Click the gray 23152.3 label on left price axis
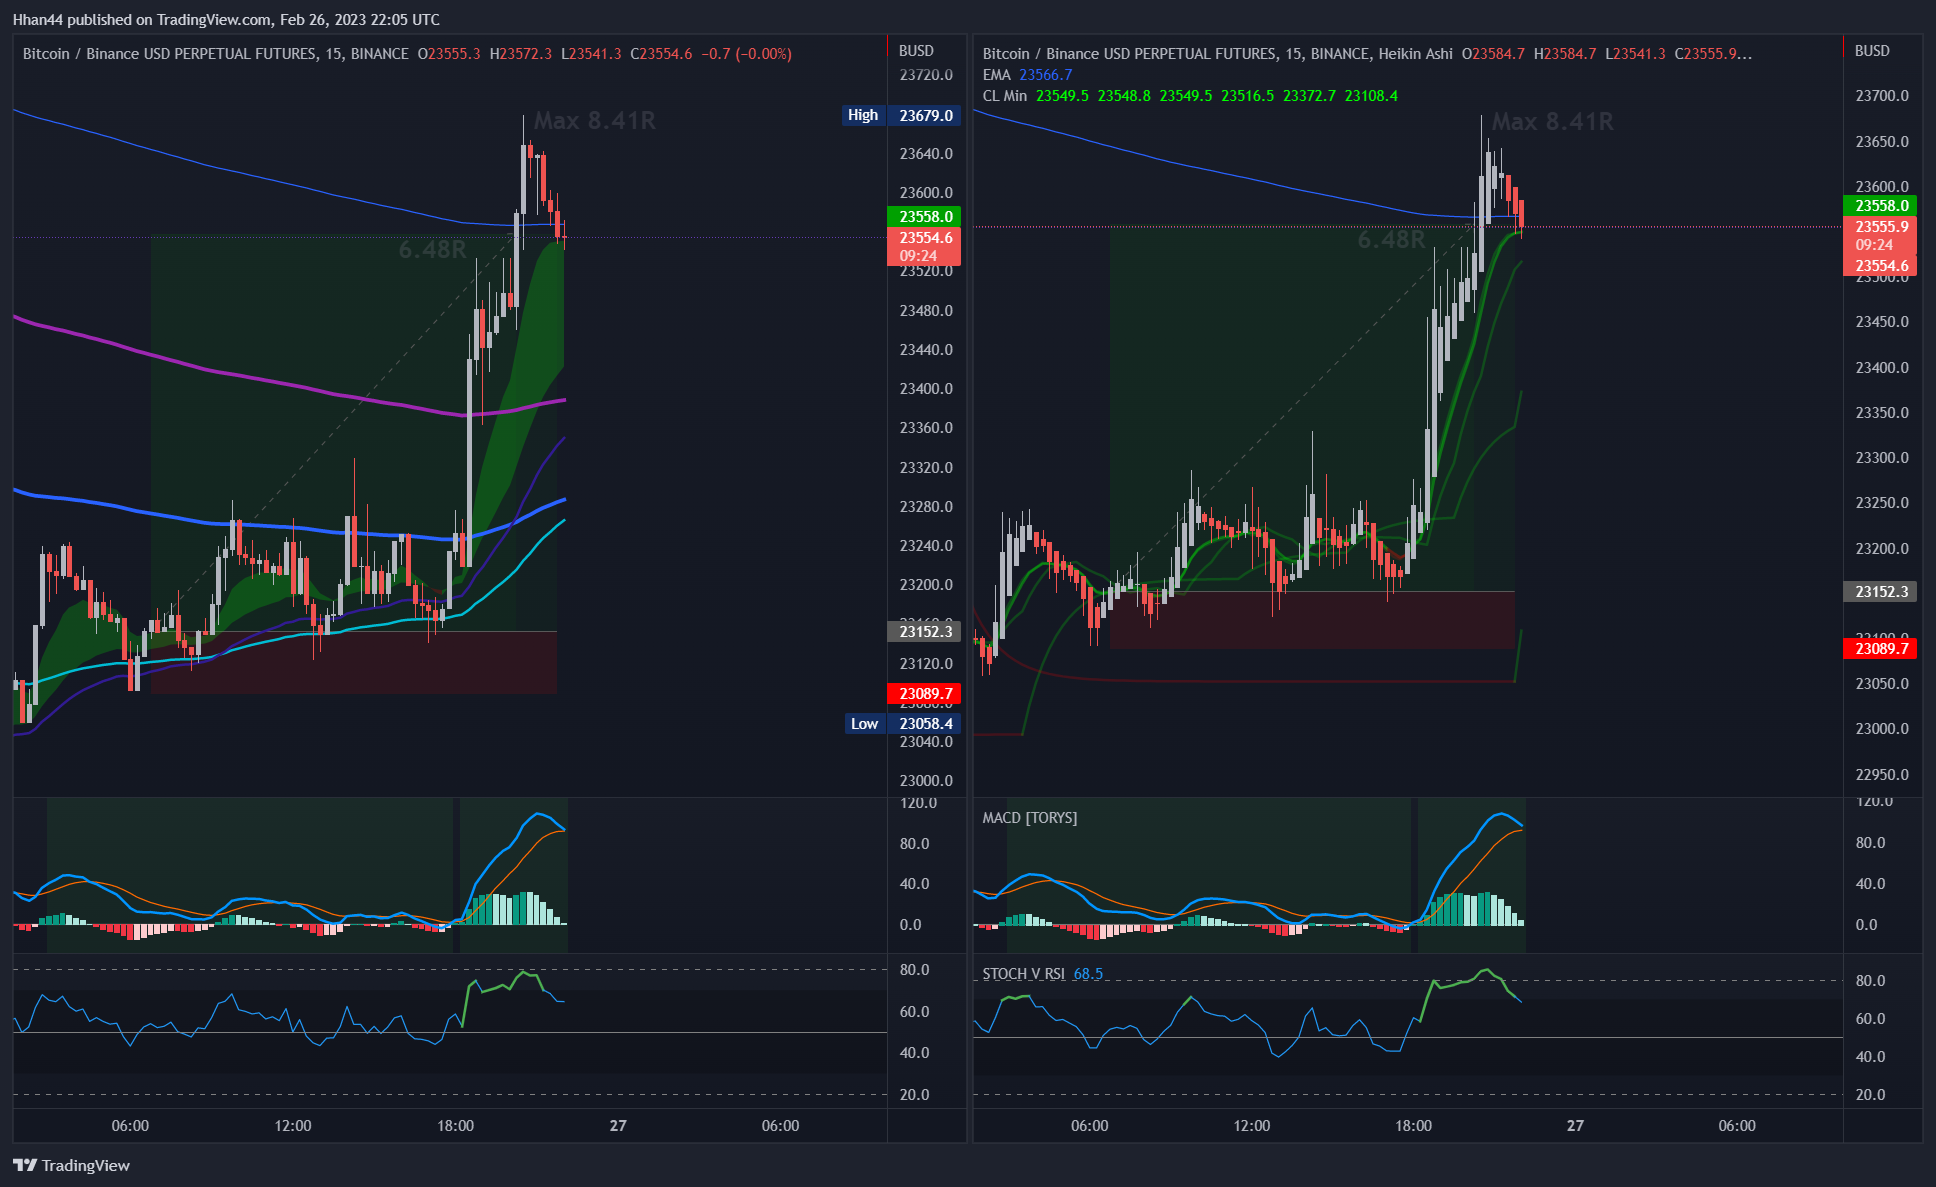1936x1187 pixels. pyautogui.click(x=925, y=631)
